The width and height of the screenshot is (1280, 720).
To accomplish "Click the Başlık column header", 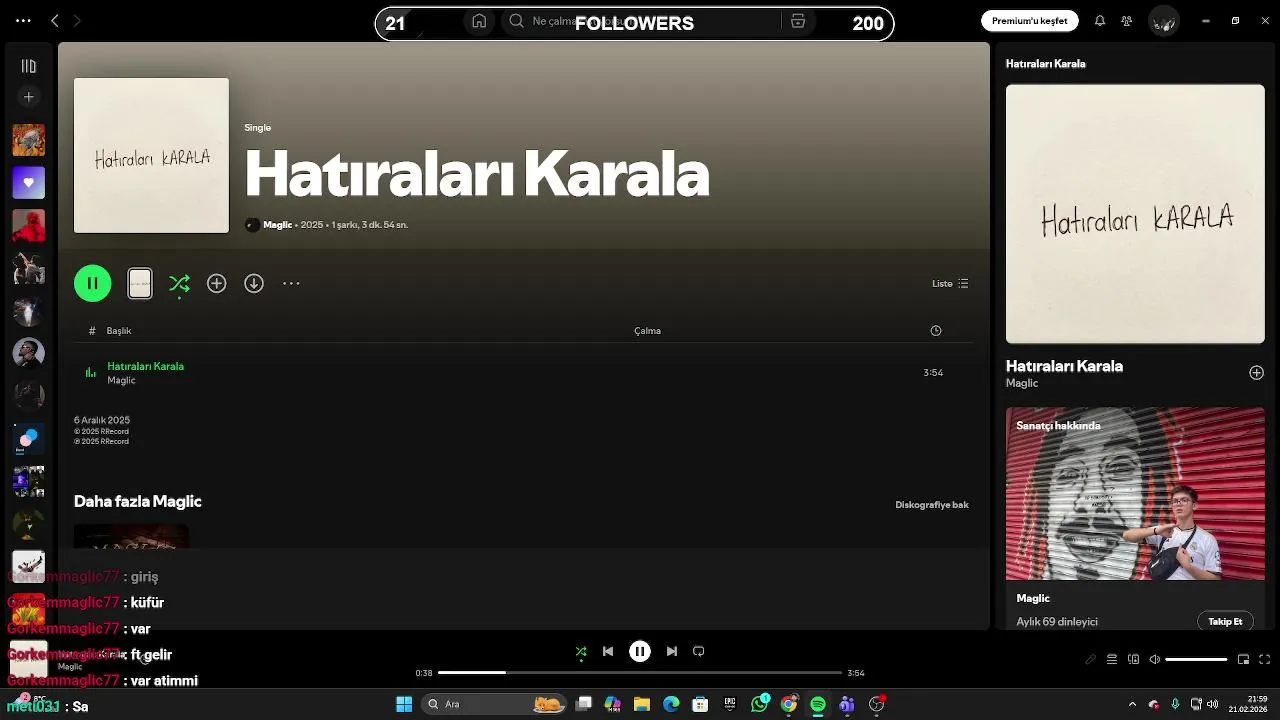I will pyautogui.click(x=119, y=331).
